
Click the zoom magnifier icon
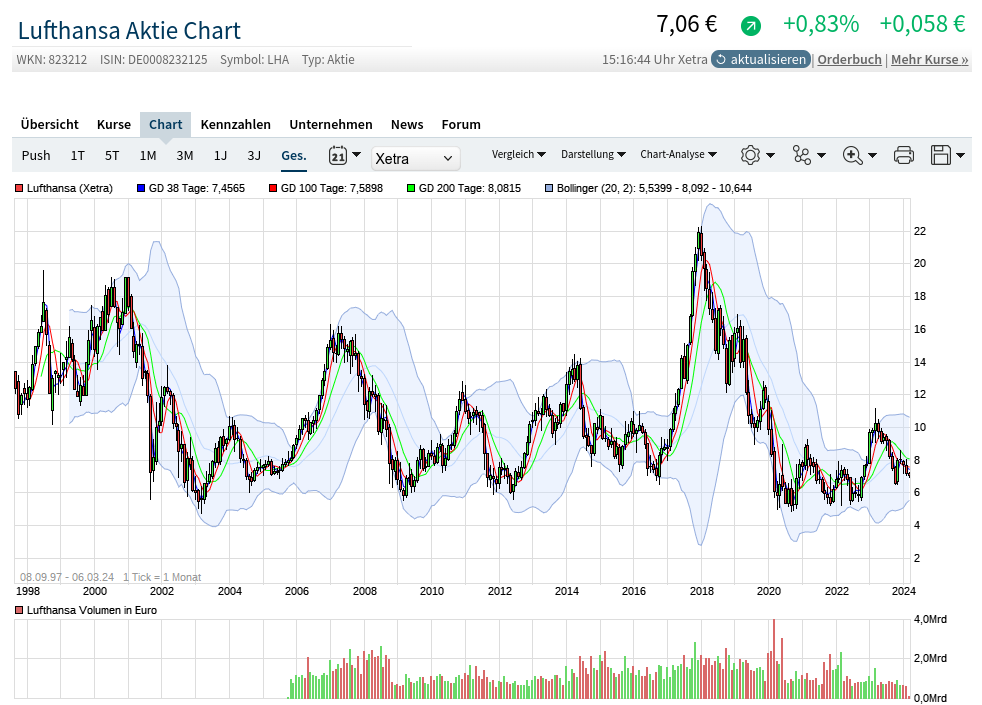pos(852,155)
